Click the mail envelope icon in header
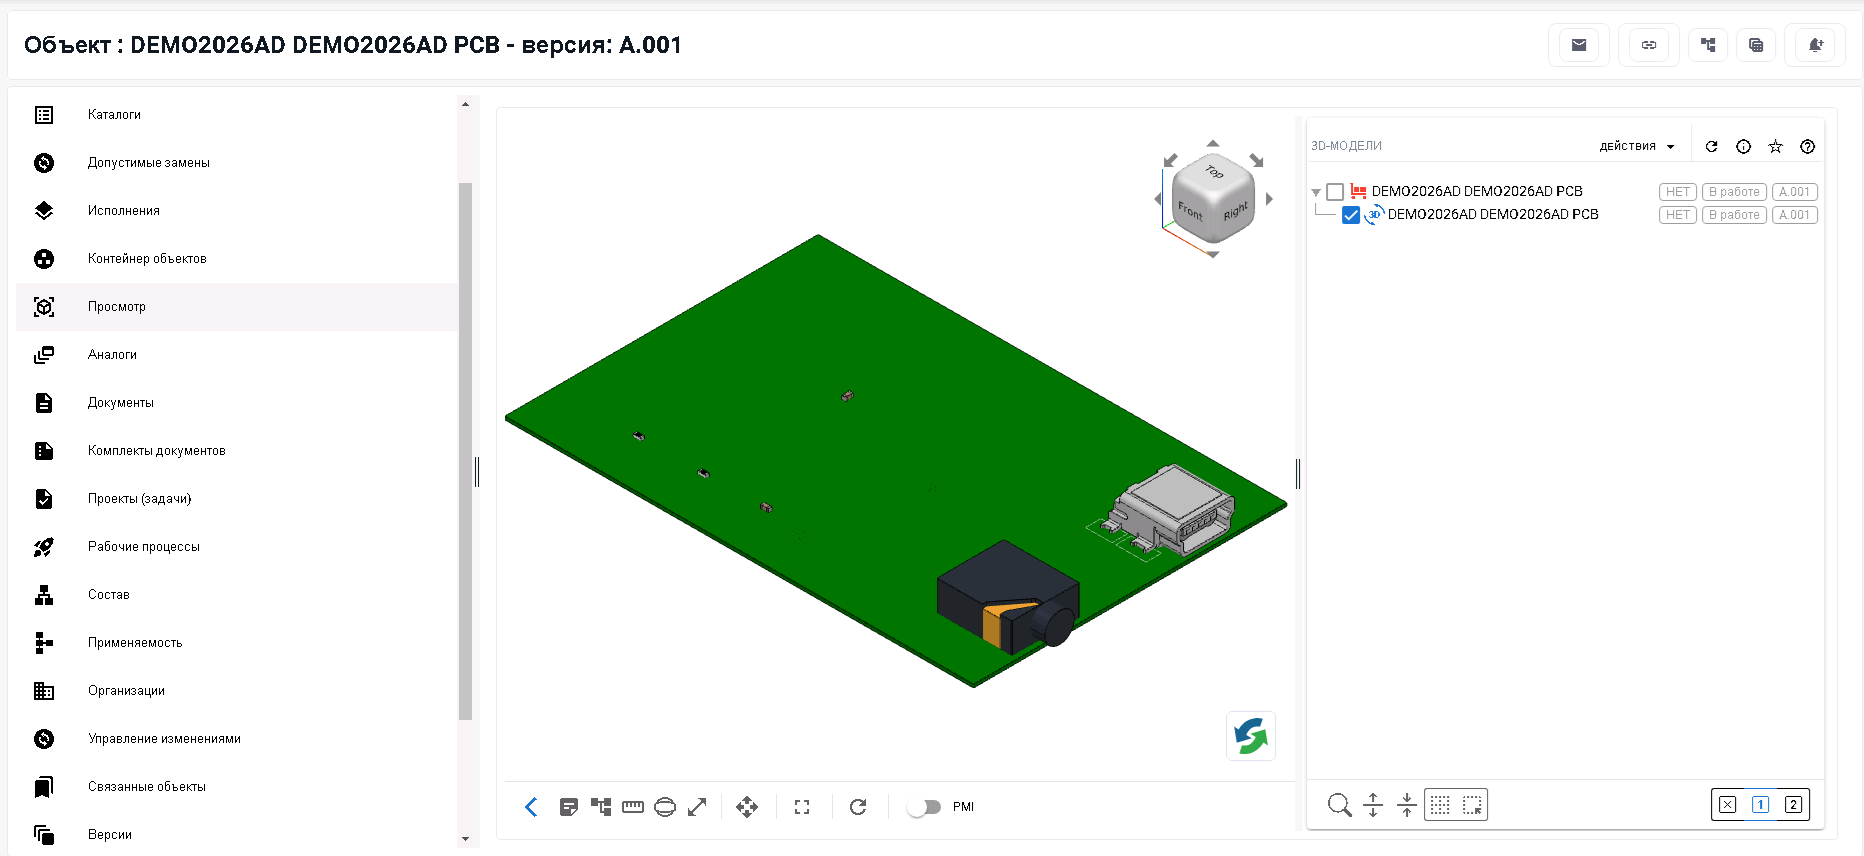1864x856 pixels. pos(1579,45)
